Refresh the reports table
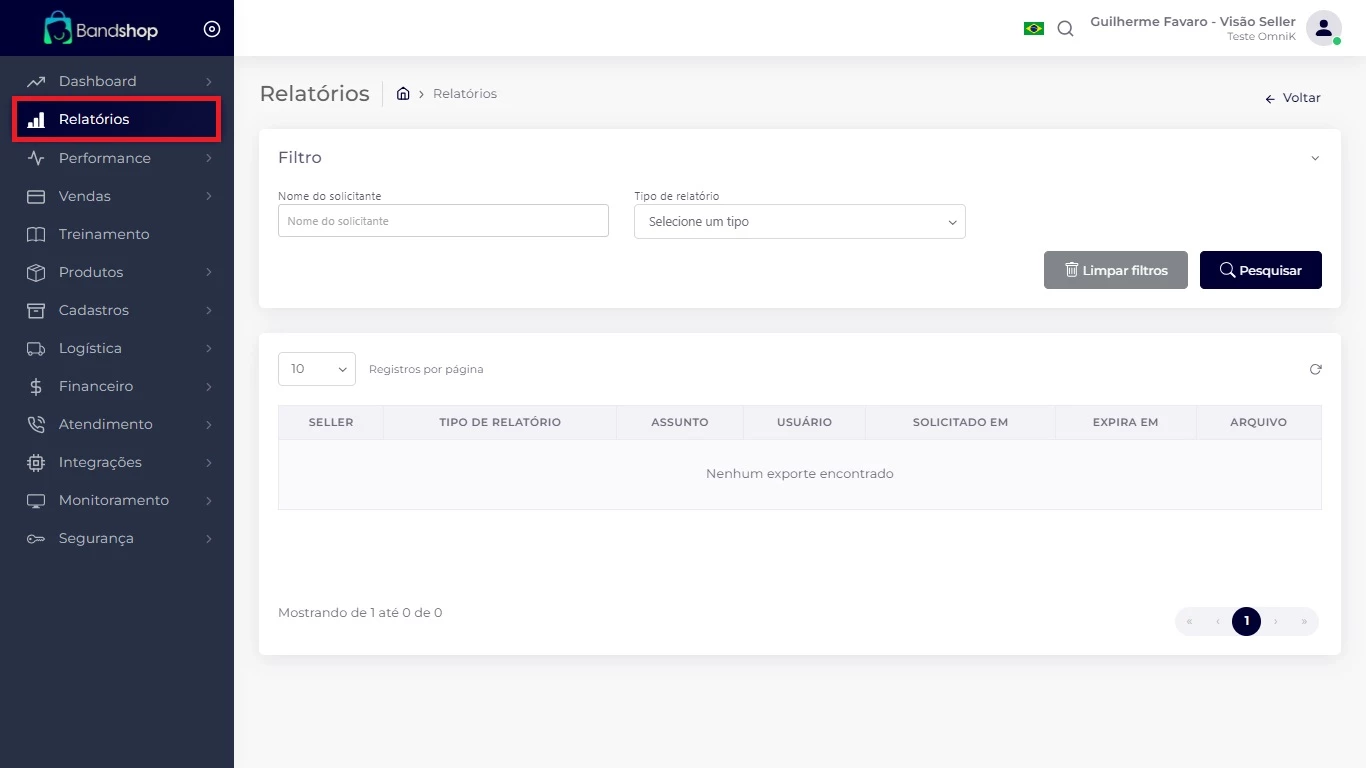 pos(1315,369)
